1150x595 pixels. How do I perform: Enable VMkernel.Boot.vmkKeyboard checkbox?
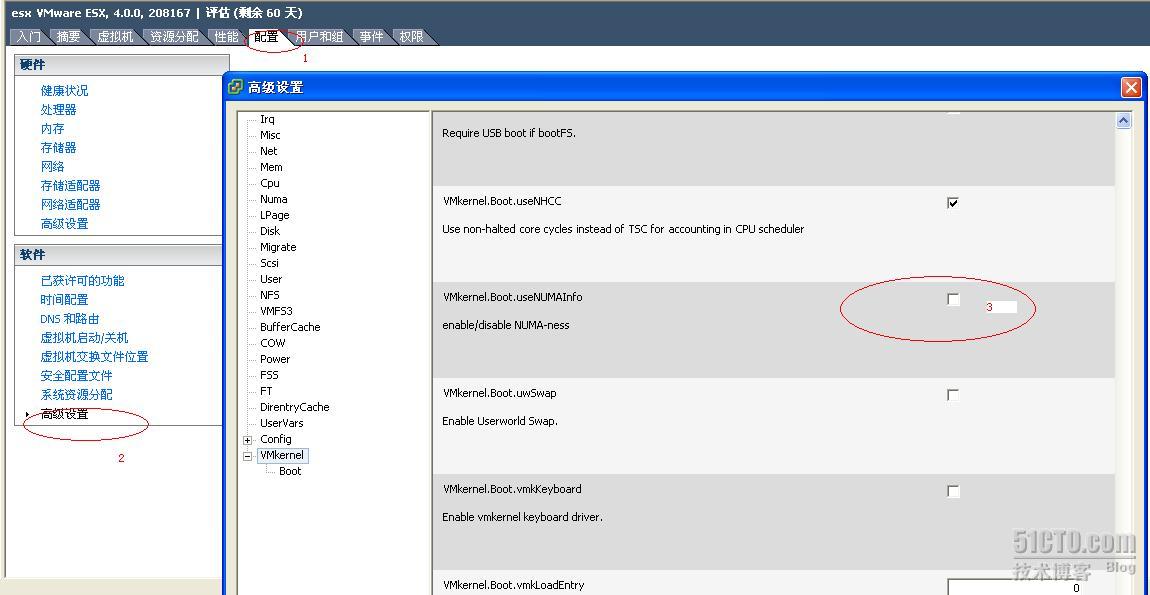click(x=953, y=491)
